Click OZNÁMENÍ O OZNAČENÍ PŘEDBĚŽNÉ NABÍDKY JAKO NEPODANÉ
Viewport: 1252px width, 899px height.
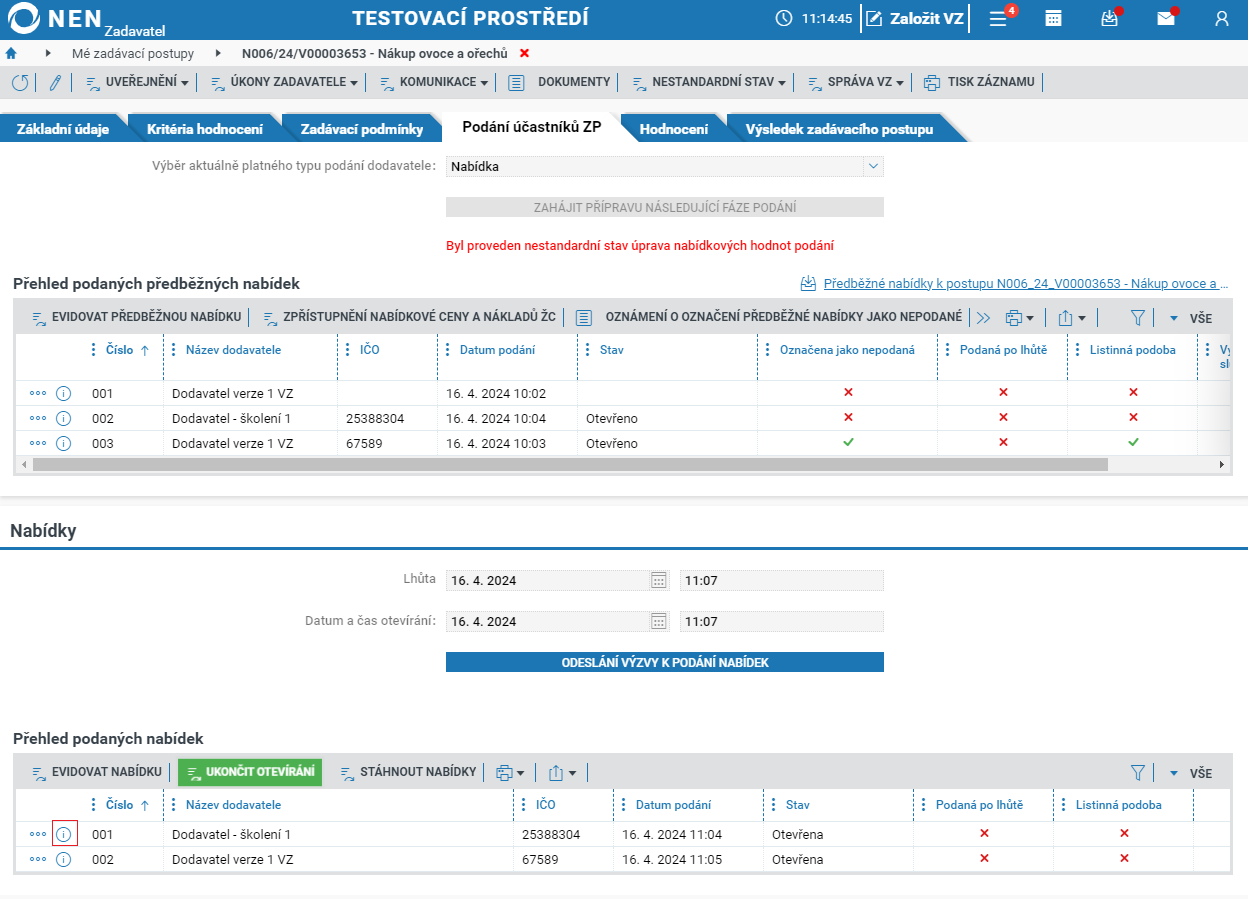click(771, 317)
